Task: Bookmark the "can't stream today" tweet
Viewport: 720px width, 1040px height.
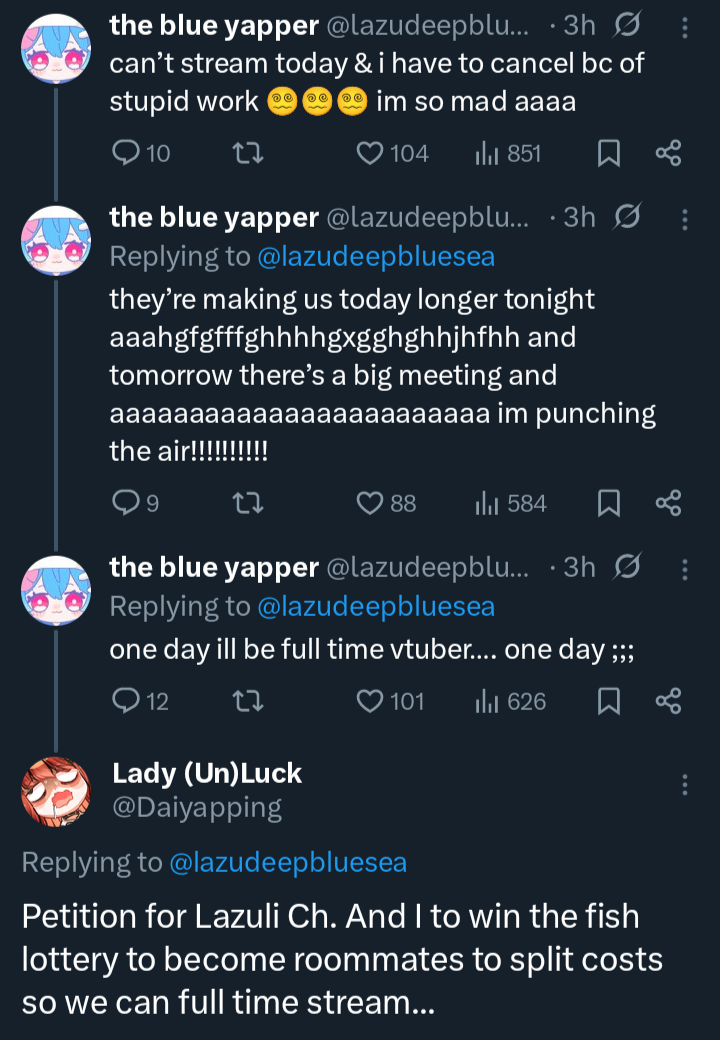Action: click(609, 153)
